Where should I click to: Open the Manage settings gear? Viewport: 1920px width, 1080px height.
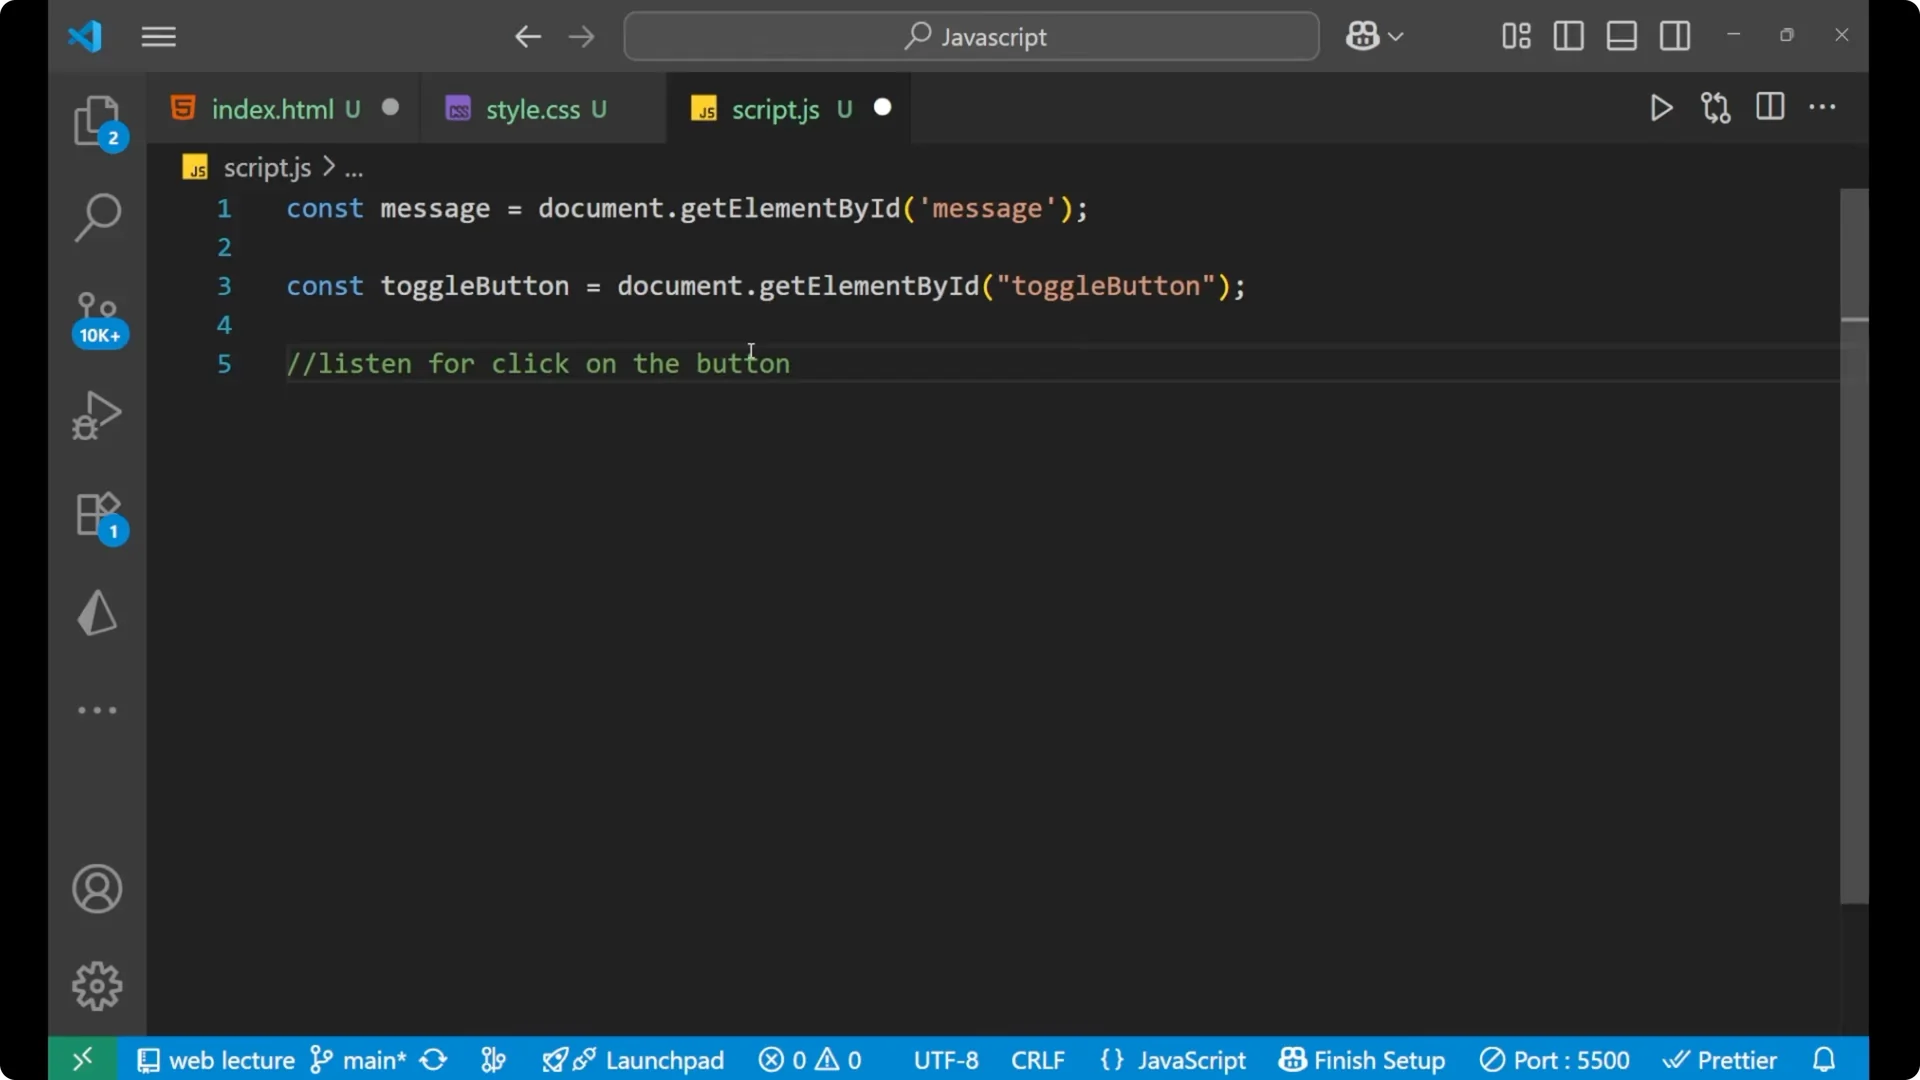(x=97, y=985)
